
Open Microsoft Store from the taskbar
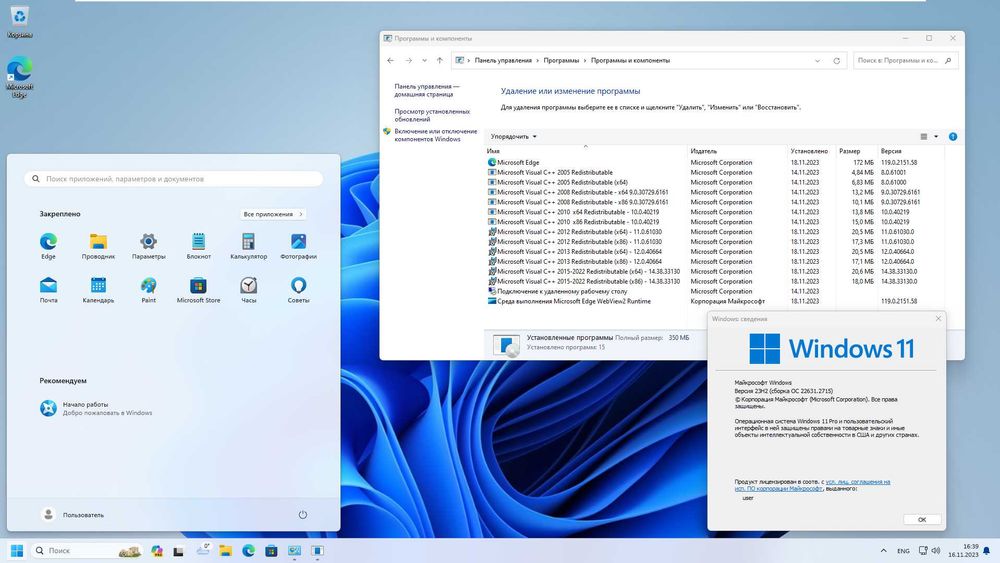point(271,550)
